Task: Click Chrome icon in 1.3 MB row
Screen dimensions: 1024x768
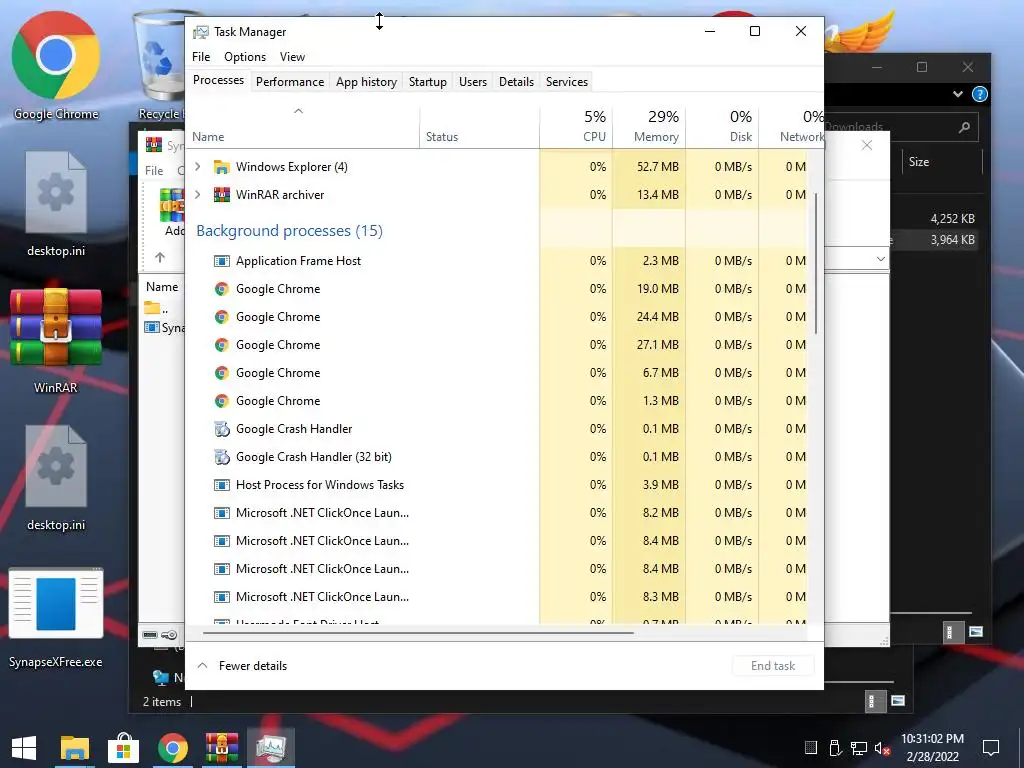Action: click(x=222, y=401)
